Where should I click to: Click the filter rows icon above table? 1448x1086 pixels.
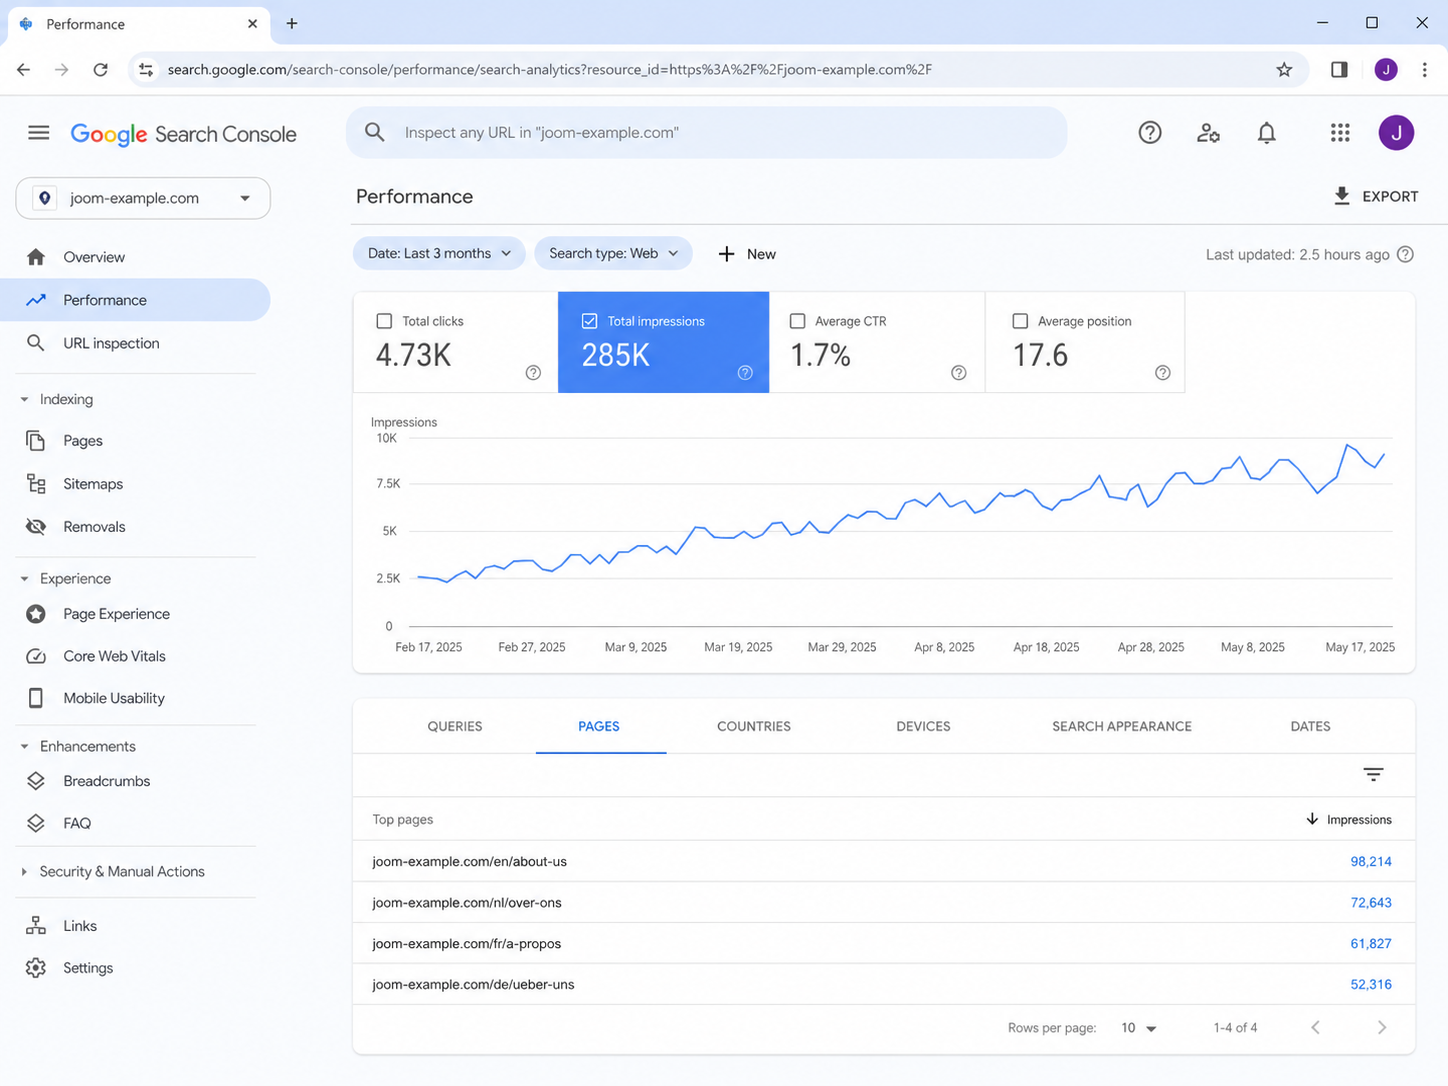point(1373,775)
